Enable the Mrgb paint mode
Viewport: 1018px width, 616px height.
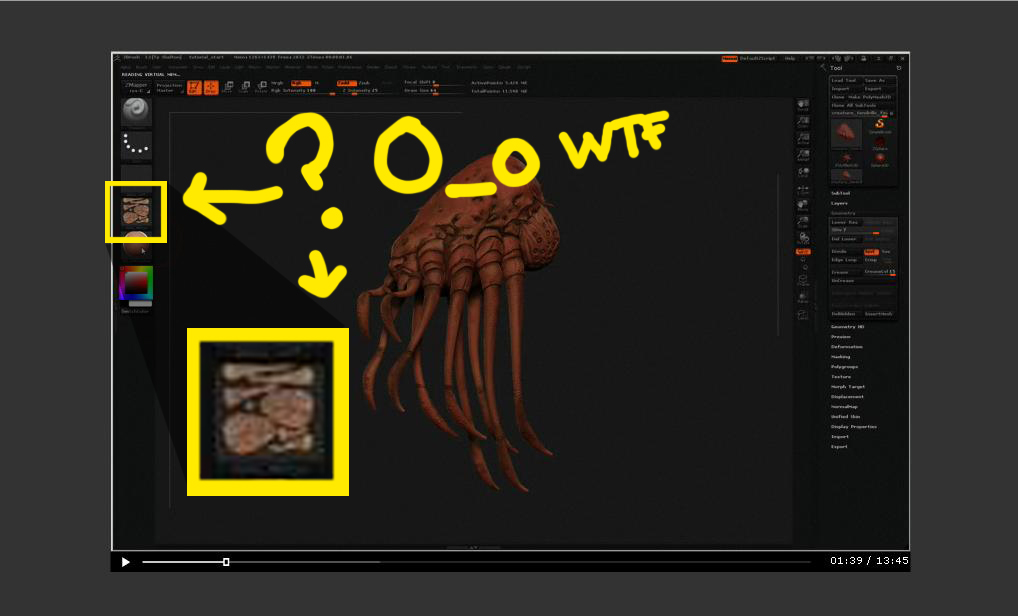277,83
